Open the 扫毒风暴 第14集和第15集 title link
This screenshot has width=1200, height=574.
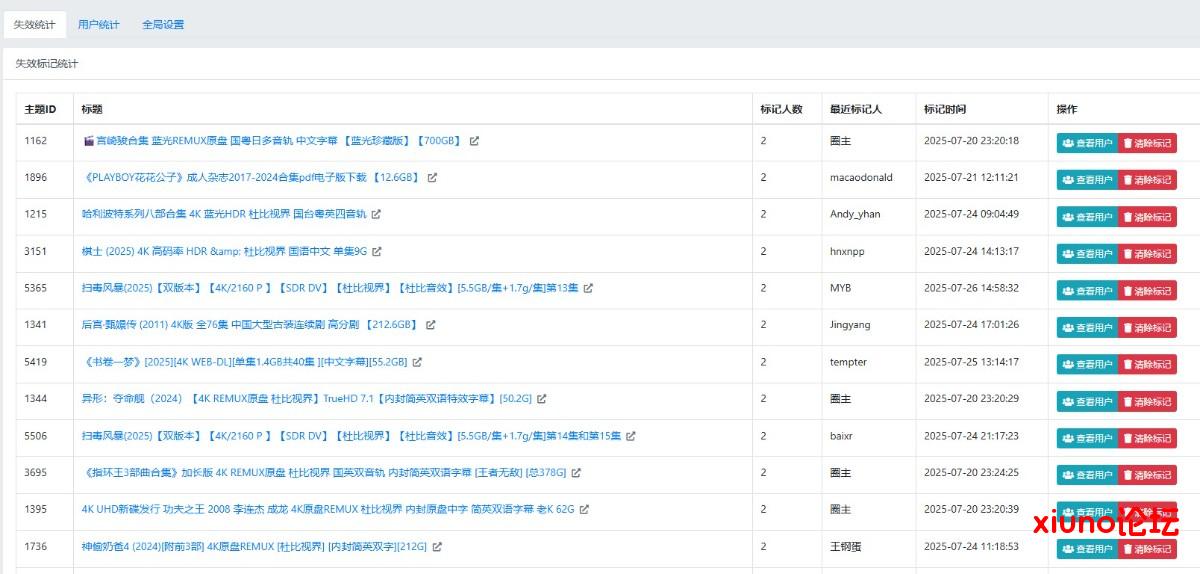[352, 436]
